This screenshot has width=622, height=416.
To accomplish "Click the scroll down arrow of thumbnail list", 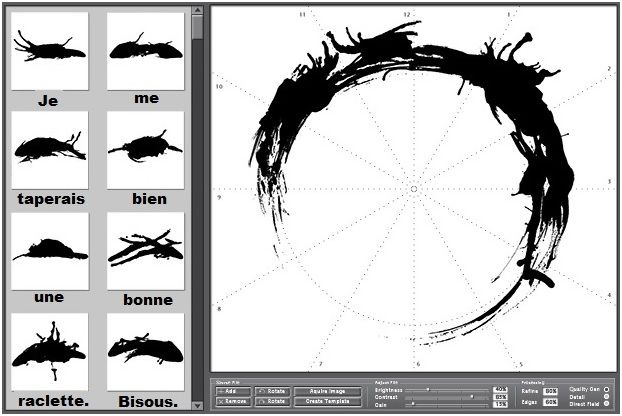I will pos(197,406).
